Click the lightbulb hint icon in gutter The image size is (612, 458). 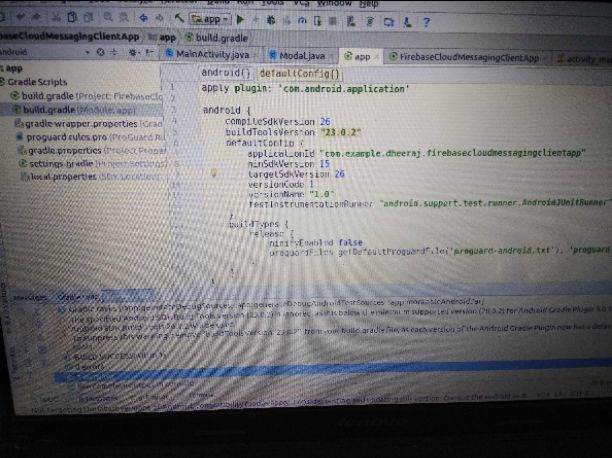214,172
